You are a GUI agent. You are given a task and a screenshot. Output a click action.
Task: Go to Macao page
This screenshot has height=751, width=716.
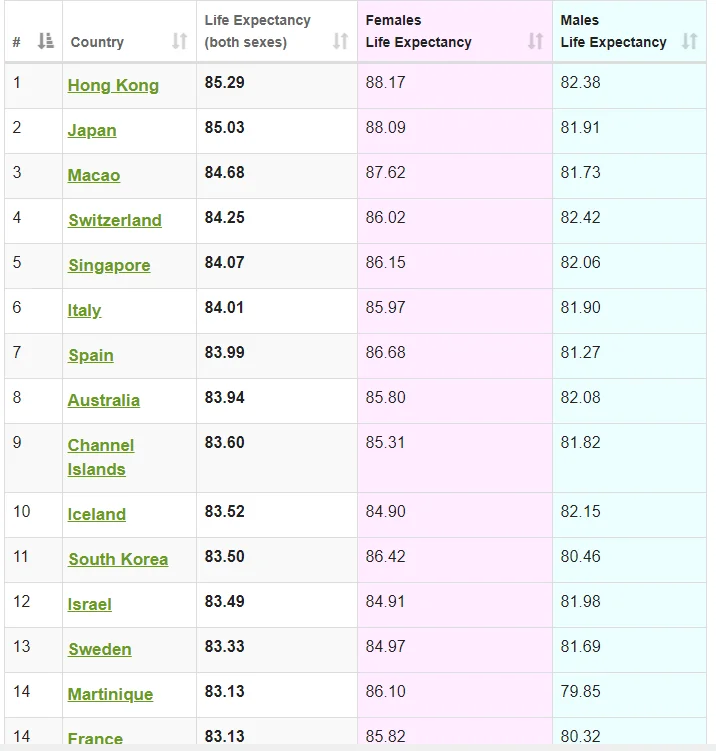[x=94, y=175]
